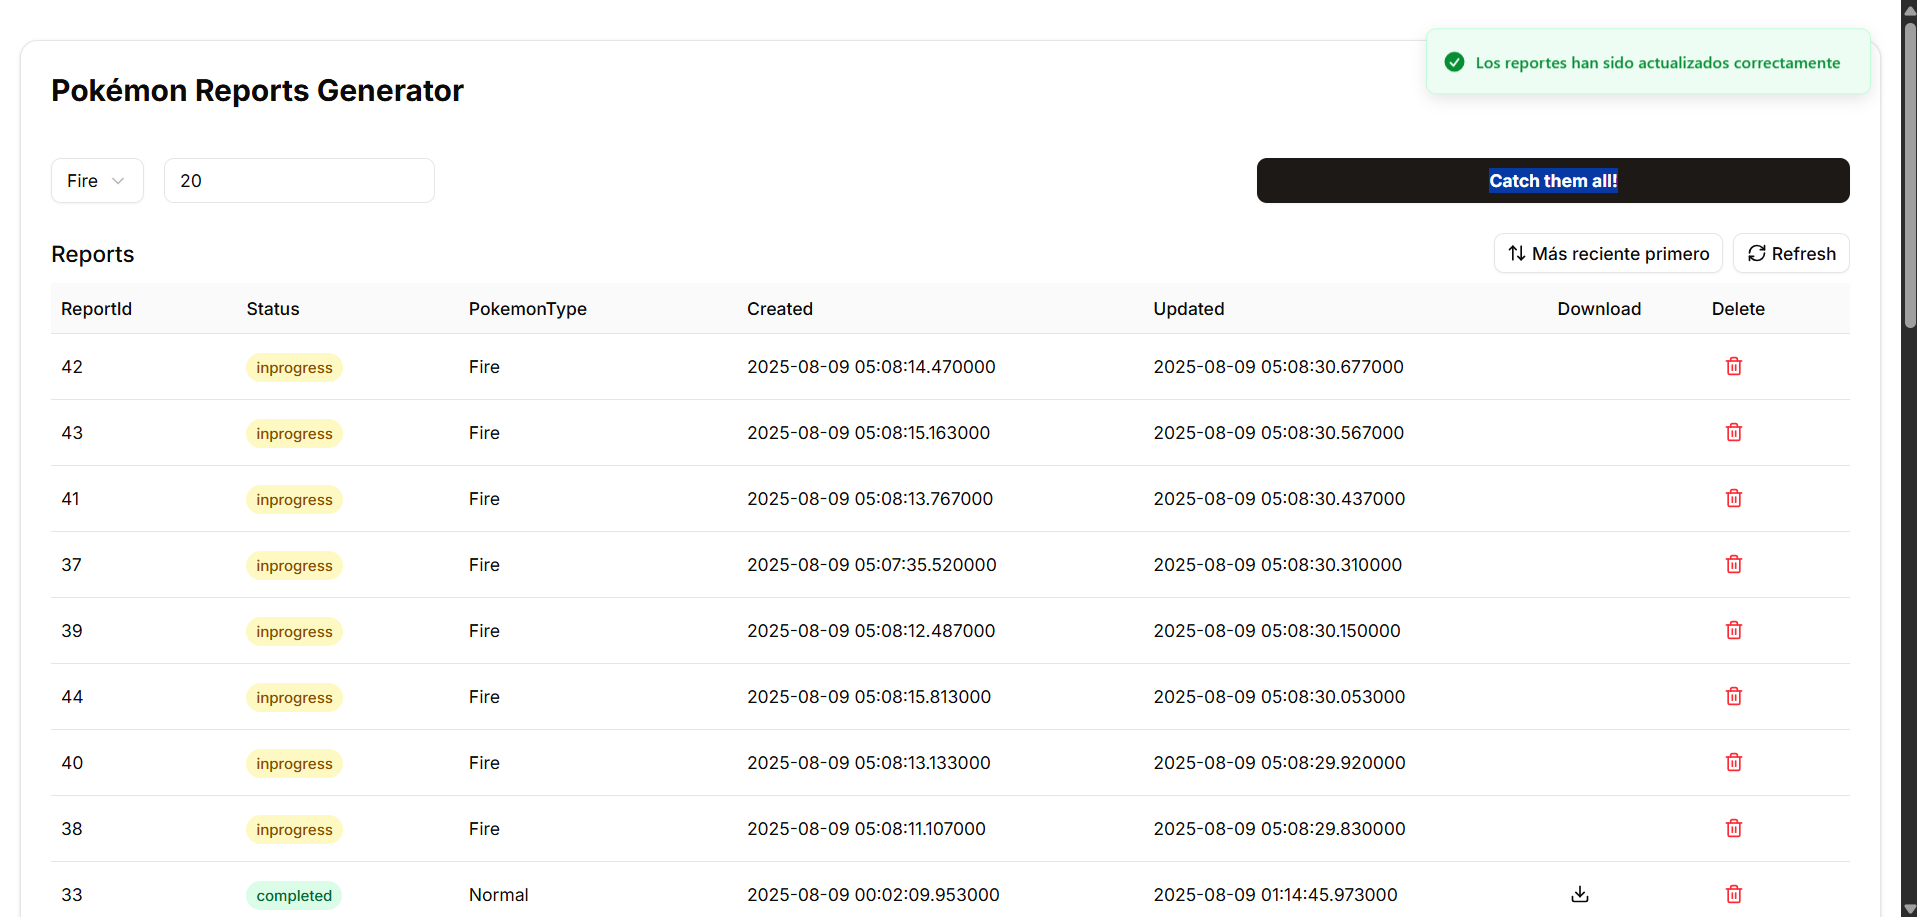This screenshot has width=1917, height=917.
Task: Open the Fire type dropdown
Action: click(96, 180)
